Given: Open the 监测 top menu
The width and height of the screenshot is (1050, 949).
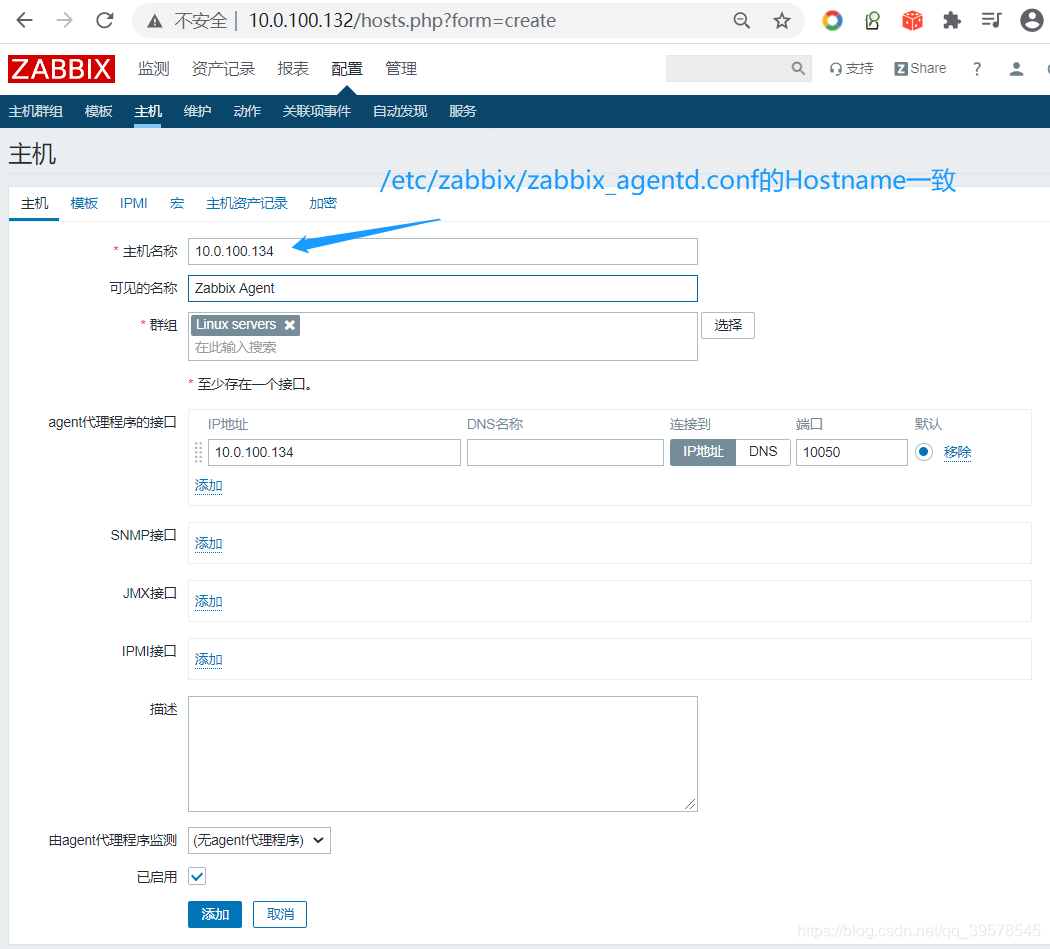Looking at the screenshot, I should click(x=153, y=69).
